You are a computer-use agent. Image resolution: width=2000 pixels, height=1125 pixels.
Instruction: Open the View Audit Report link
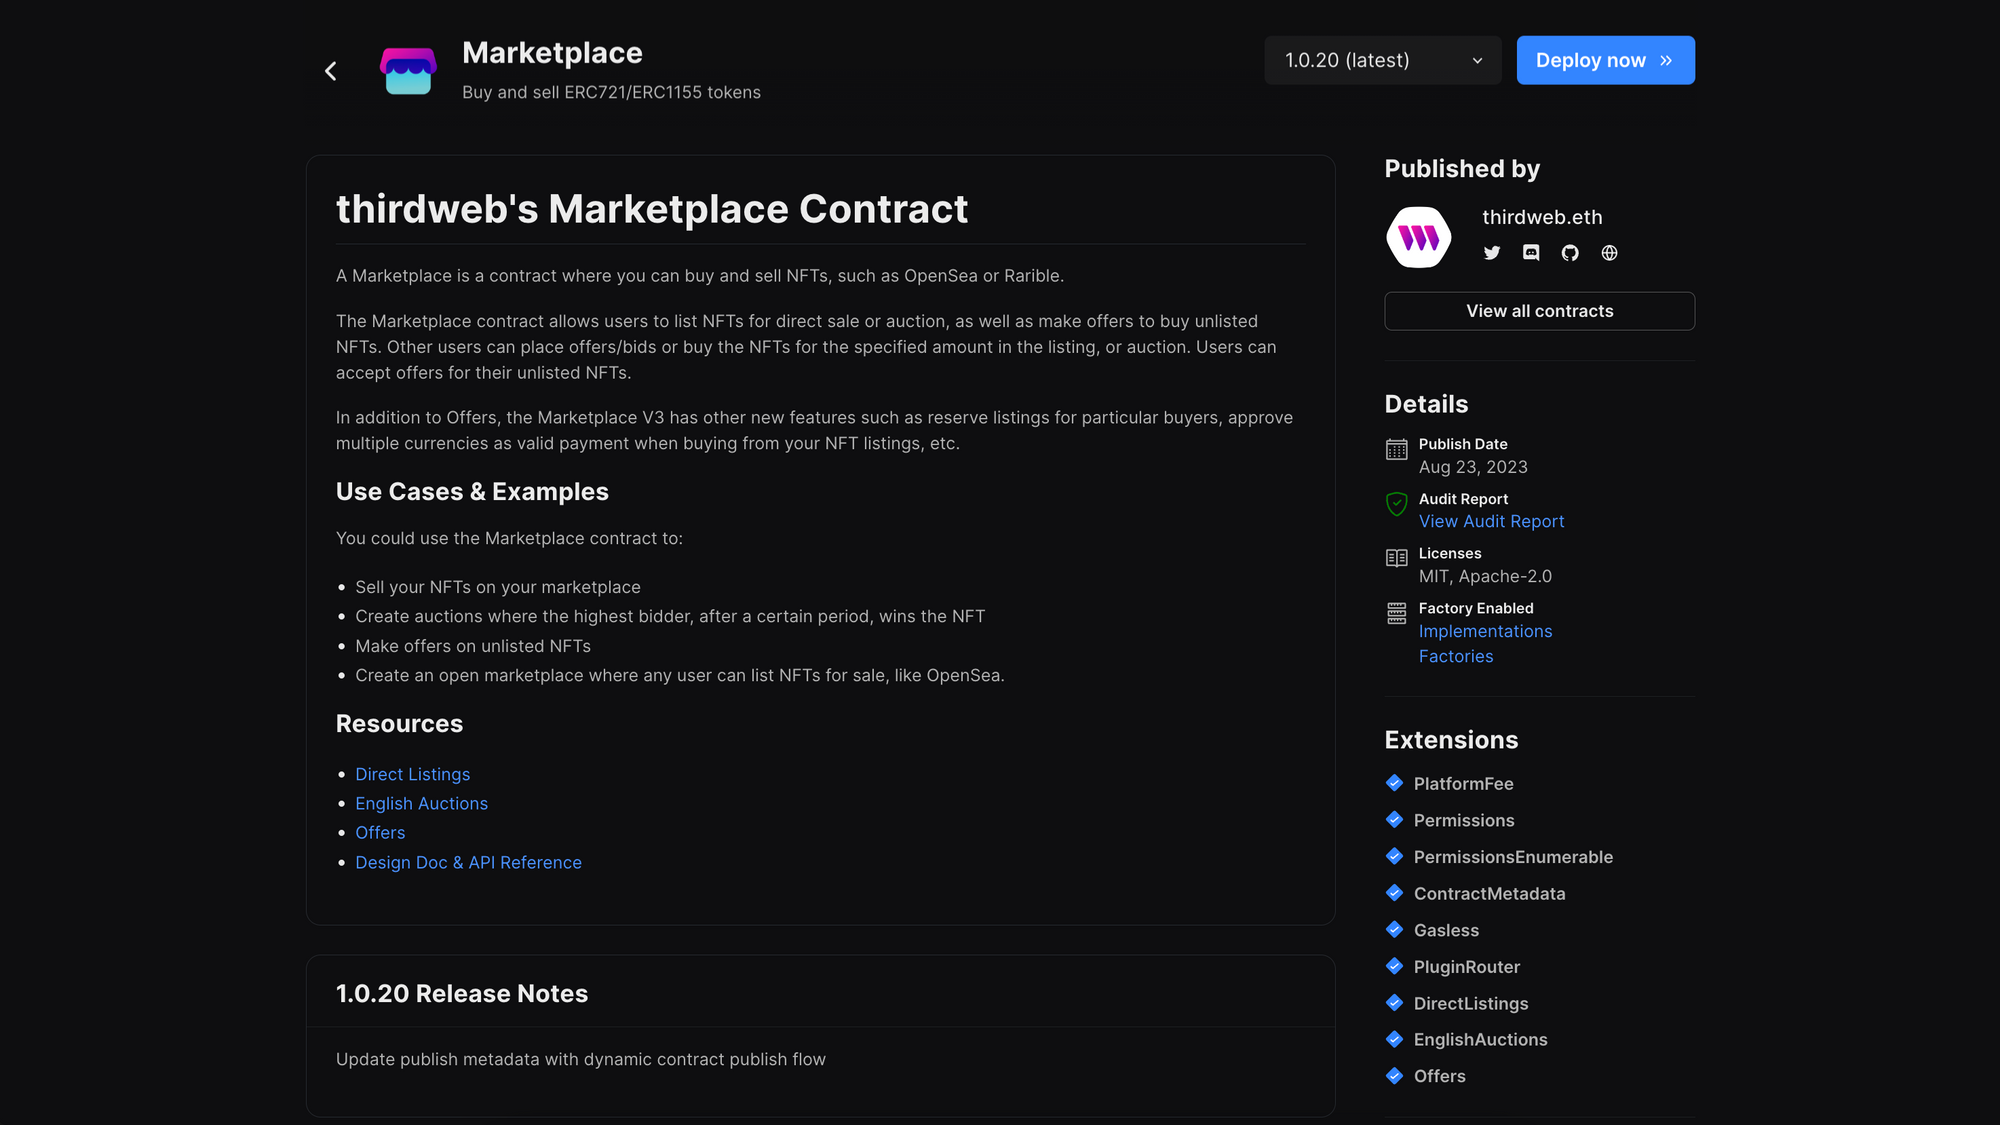click(1491, 521)
